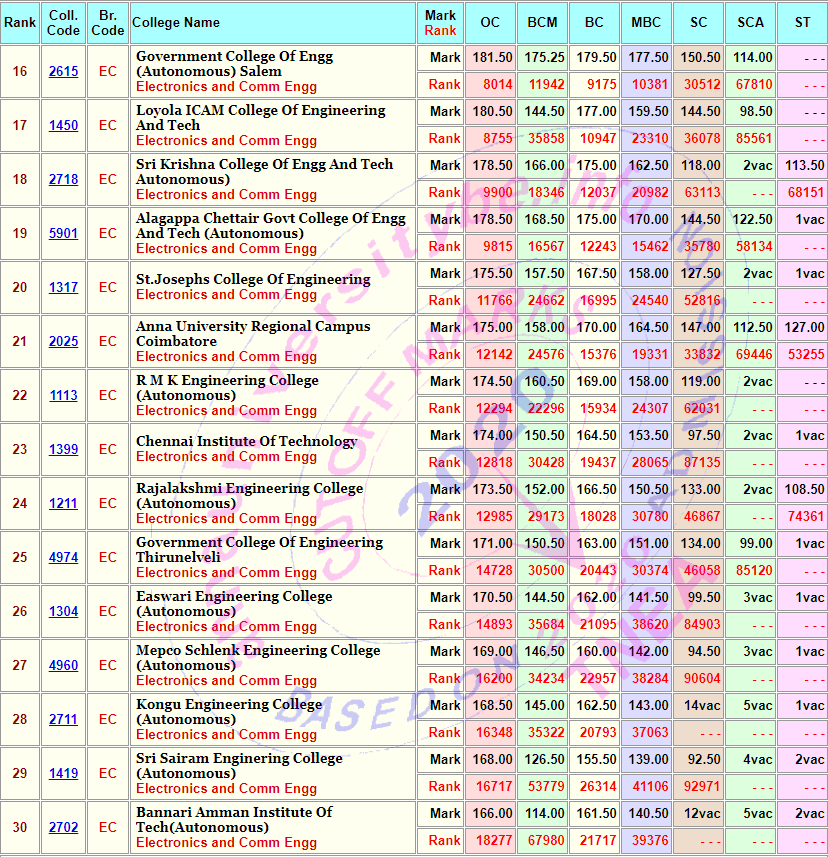Click college code 1450 link
This screenshot has width=828, height=857.
pyautogui.click(x=63, y=126)
